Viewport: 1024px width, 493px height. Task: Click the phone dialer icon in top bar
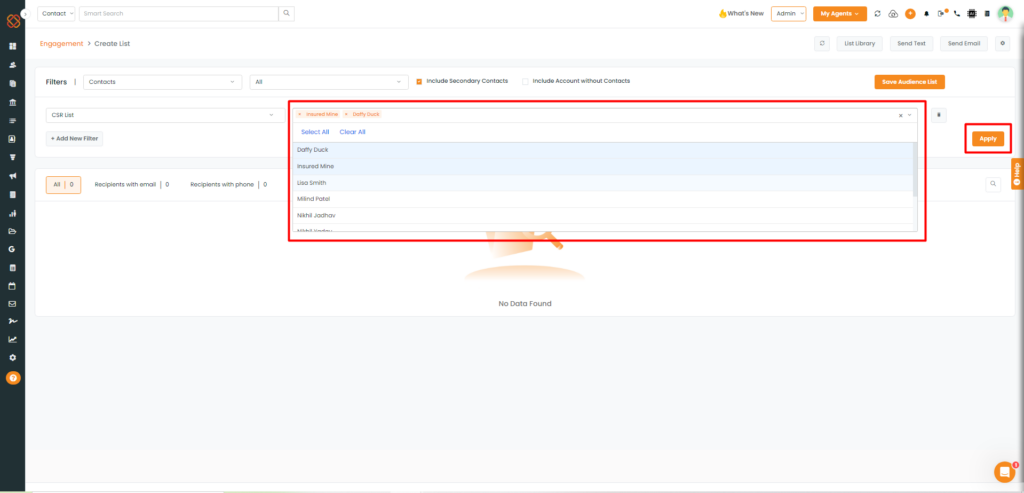coord(957,13)
